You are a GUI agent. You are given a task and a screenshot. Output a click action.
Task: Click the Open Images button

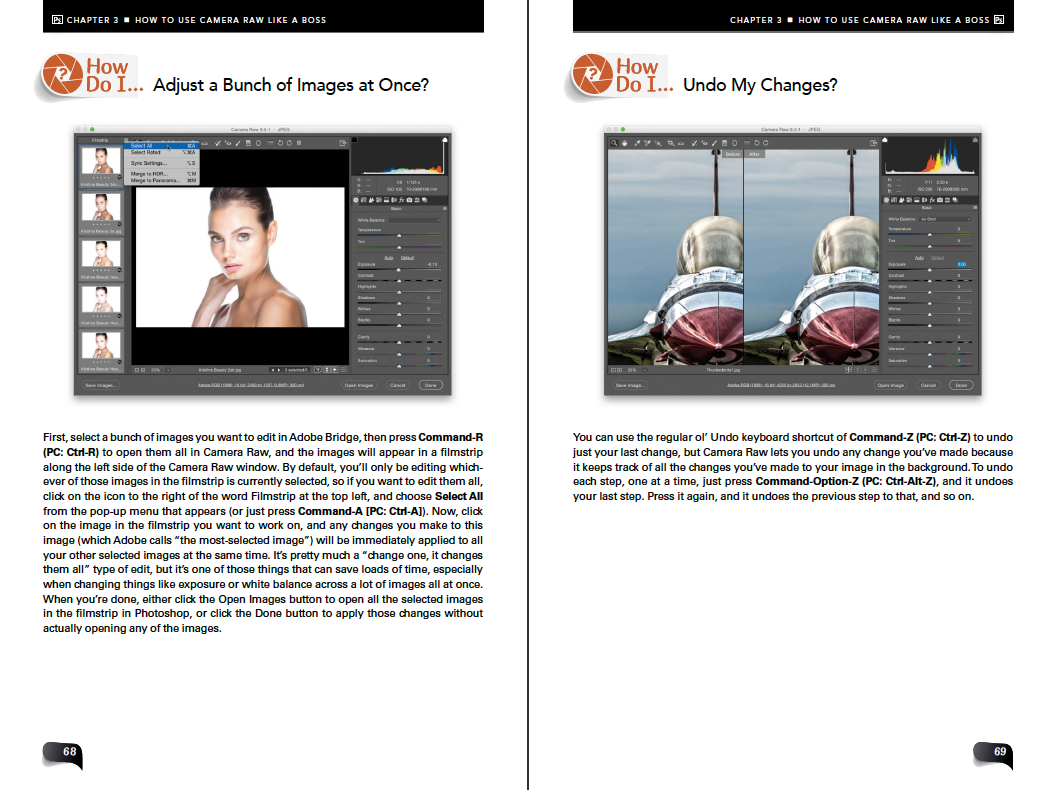(359, 385)
